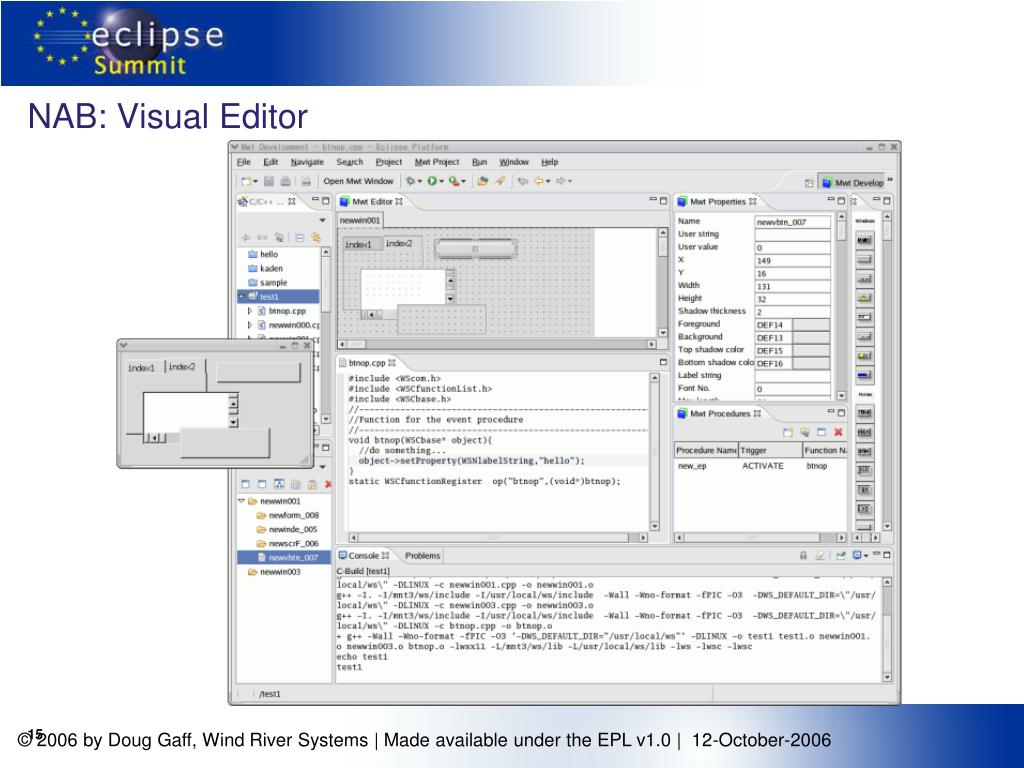
Task: Click the window icon left of red X in Procedures
Action: [822, 432]
